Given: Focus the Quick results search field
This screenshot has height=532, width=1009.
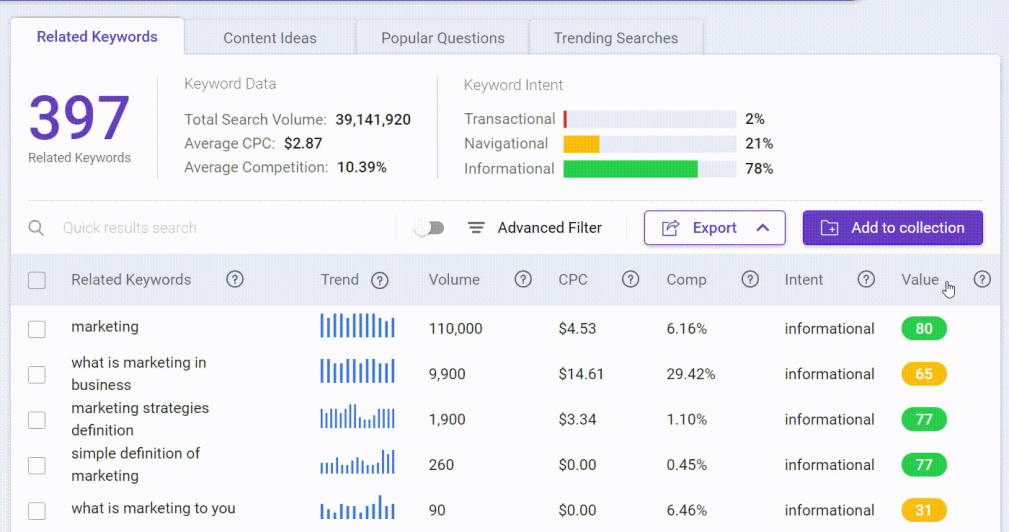Looking at the screenshot, I should click(225, 228).
